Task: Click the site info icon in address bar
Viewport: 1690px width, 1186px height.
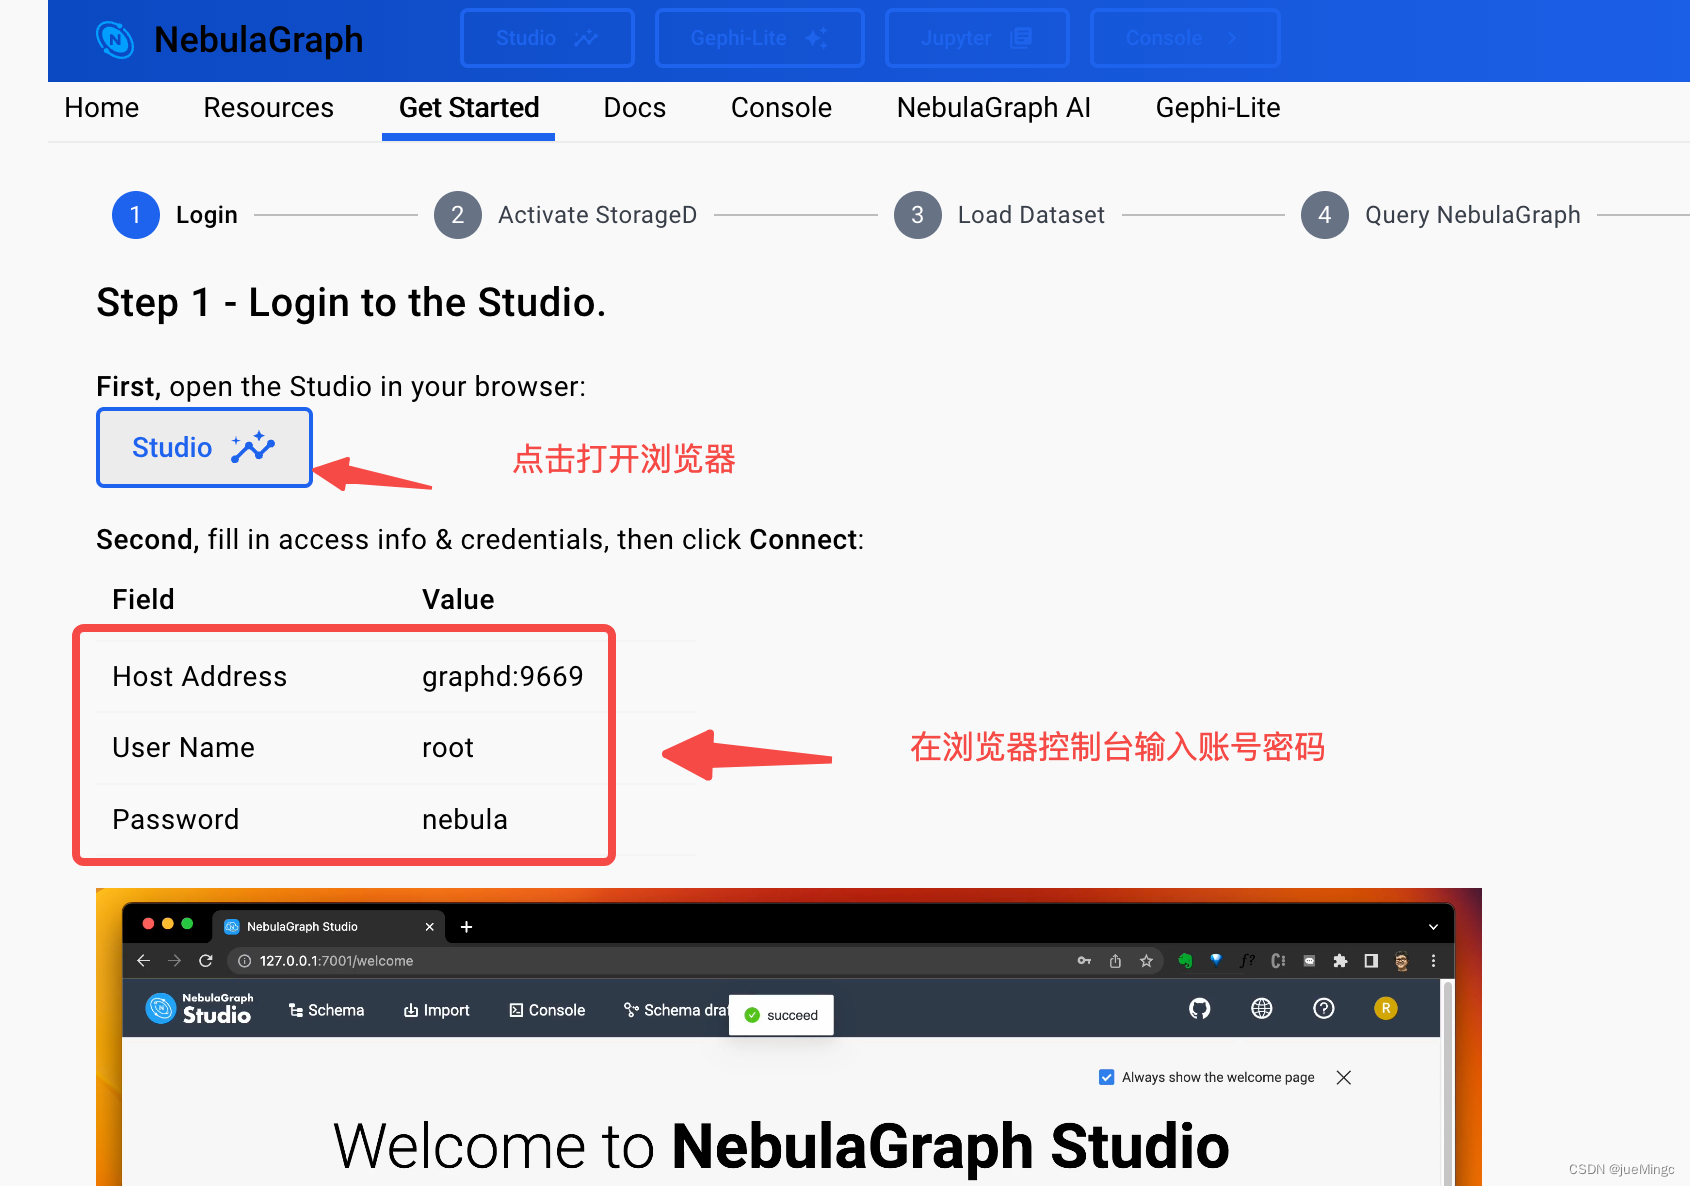Action: pos(244,961)
